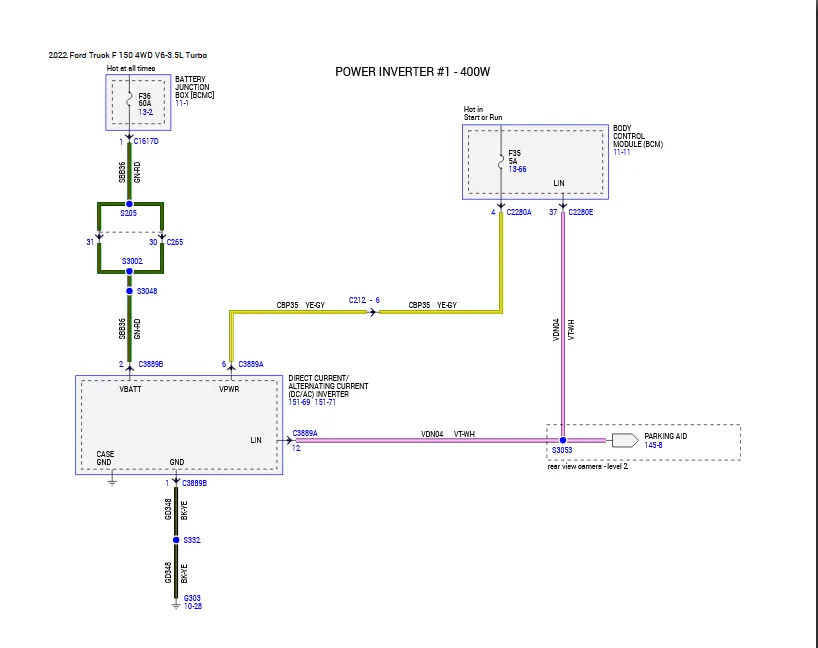Screen dimensions: 818x648
Task: Follow the G303 ground link
Action: pos(192,598)
